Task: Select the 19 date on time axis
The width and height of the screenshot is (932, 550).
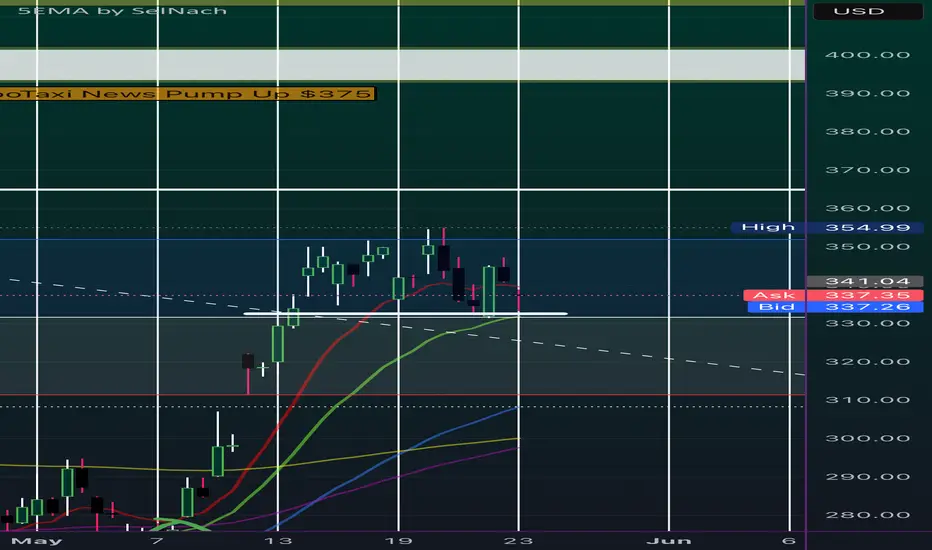Action: 398,540
